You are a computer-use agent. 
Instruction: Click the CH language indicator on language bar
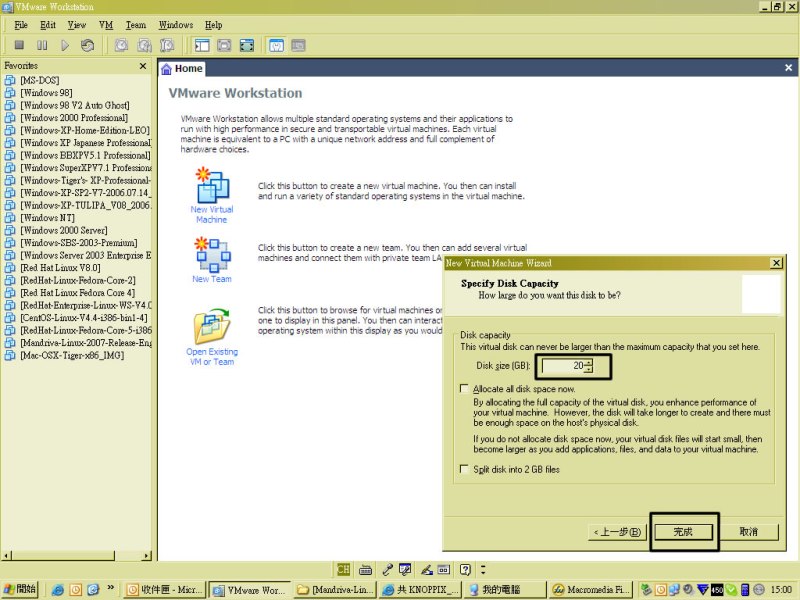[343, 569]
